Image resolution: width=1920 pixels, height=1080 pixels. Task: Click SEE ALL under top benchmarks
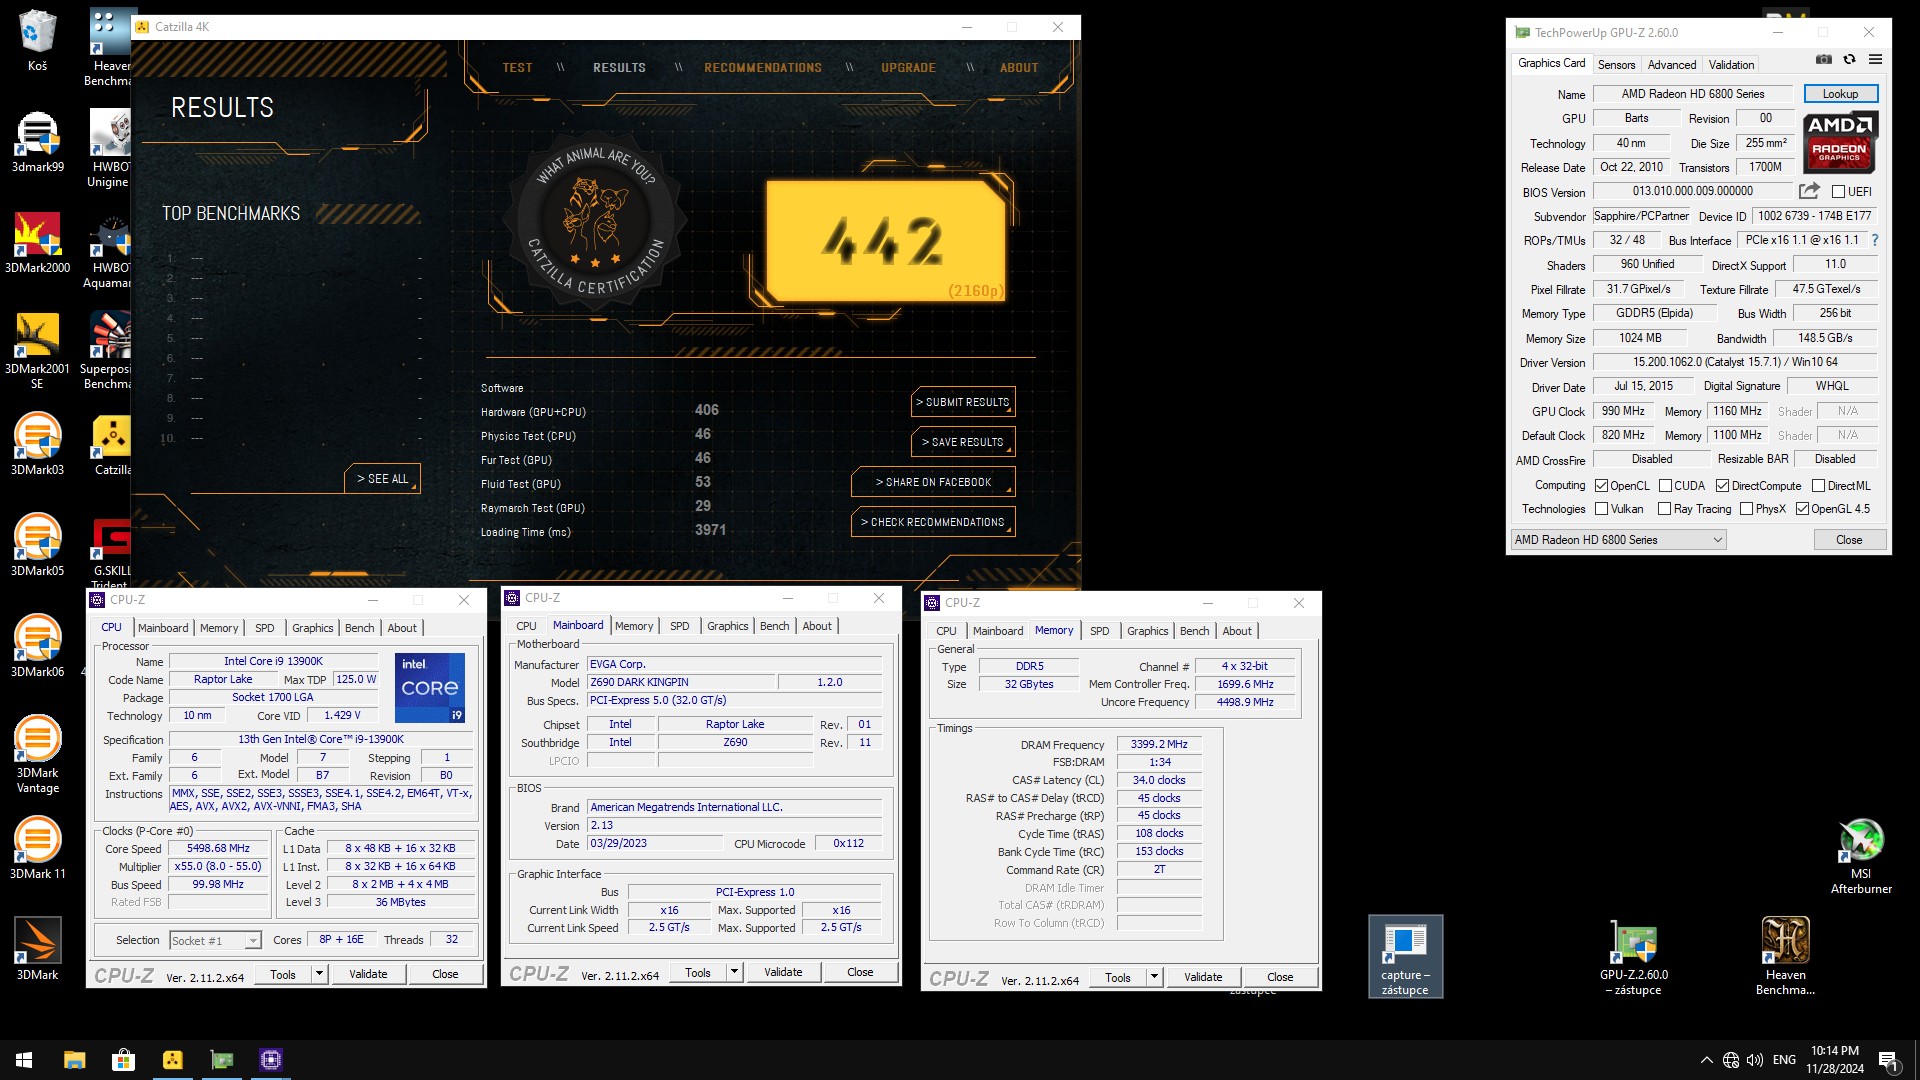383,479
